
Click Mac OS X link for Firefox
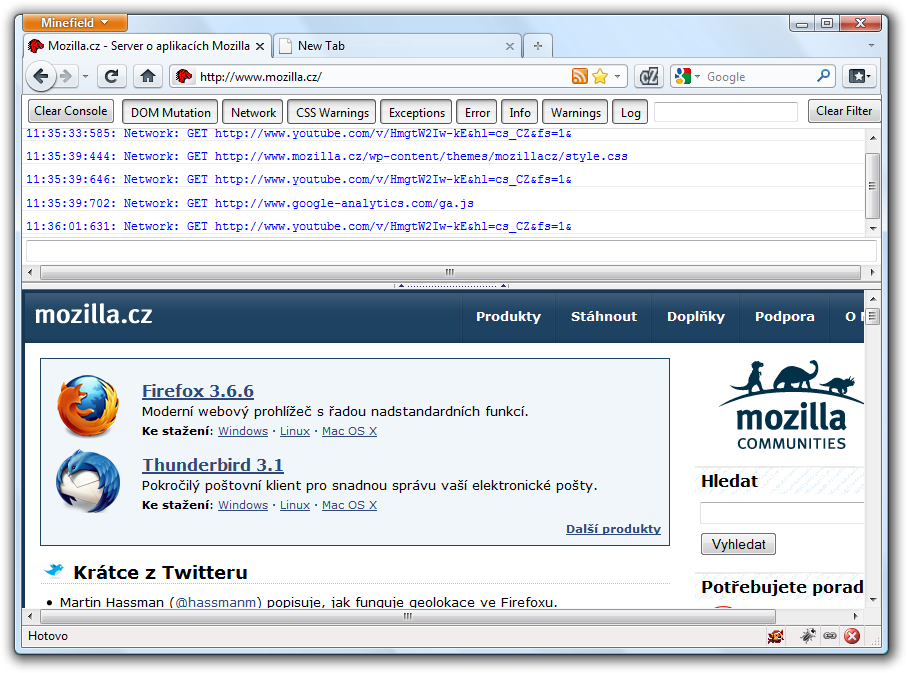pos(349,431)
